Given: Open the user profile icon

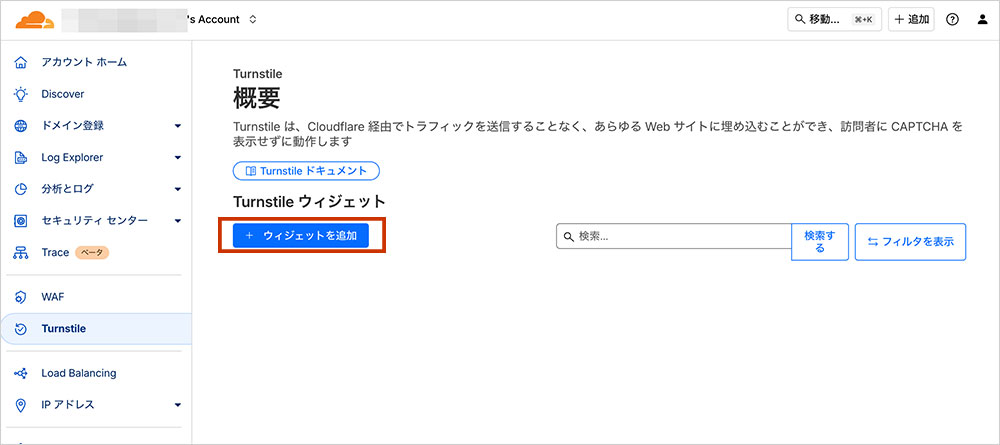Looking at the screenshot, I should click(x=981, y=19).
